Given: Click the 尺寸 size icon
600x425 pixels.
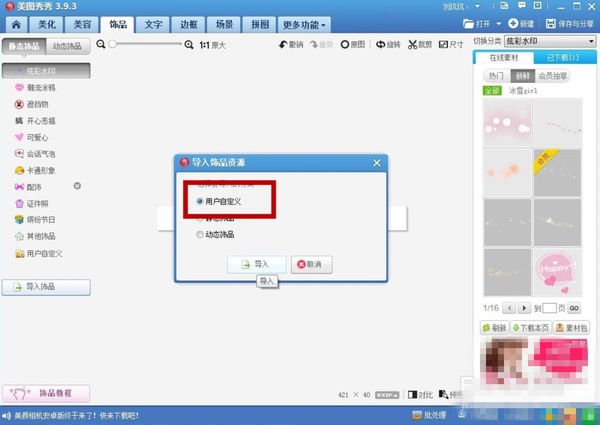Looking at the screenshot, I should (x=443, y=45).
